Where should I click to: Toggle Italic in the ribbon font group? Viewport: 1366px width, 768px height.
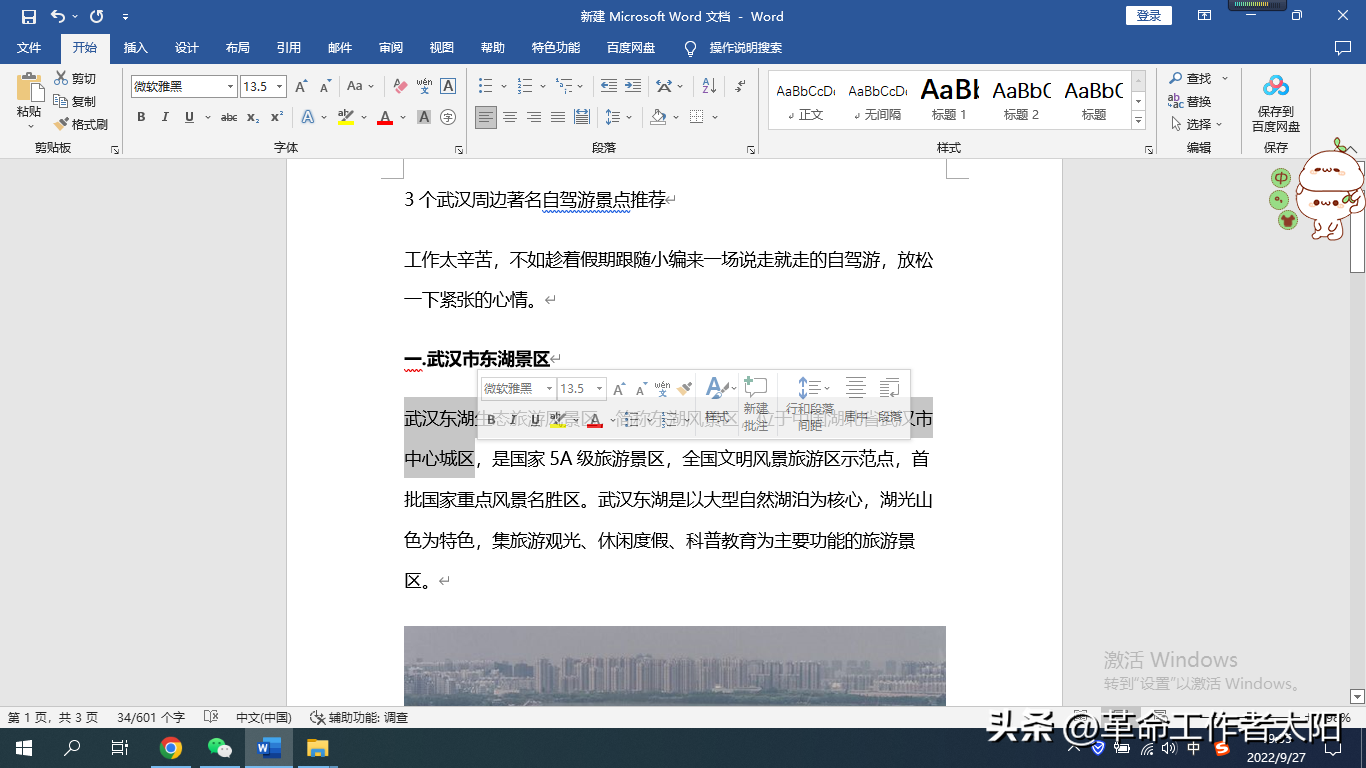pyautogui.click(x=165, y=117)
